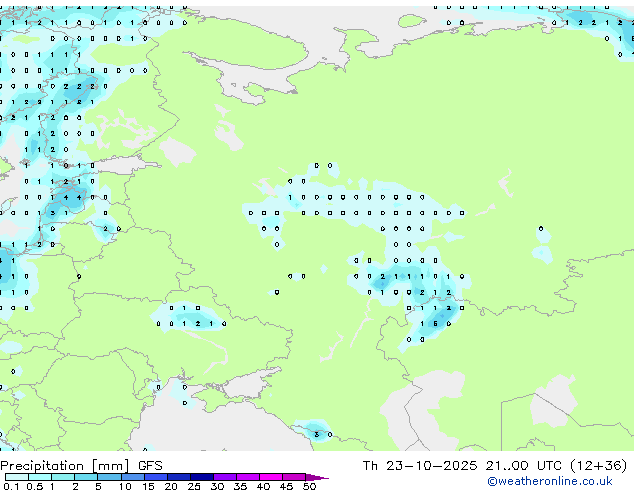
Task: Select the legend swatch between 0.5 and 1
Action: coord(40,477)
